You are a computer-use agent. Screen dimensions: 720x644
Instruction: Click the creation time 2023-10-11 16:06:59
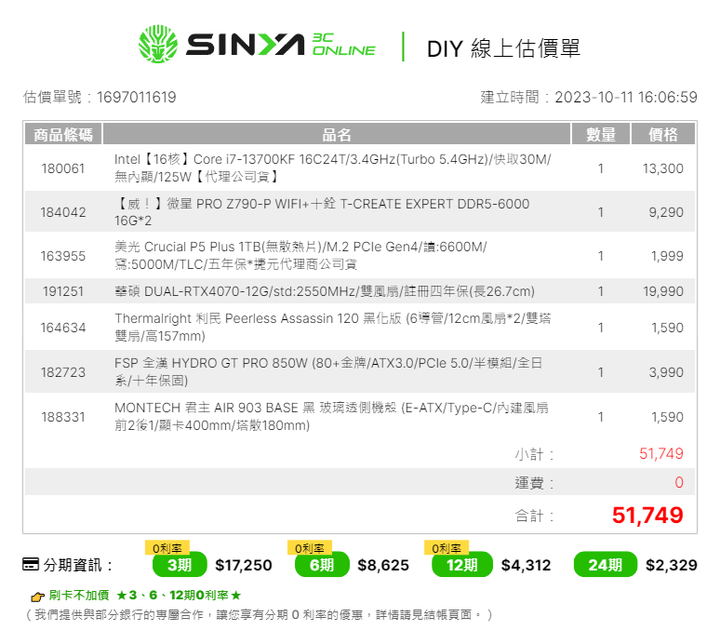(626, 97)
